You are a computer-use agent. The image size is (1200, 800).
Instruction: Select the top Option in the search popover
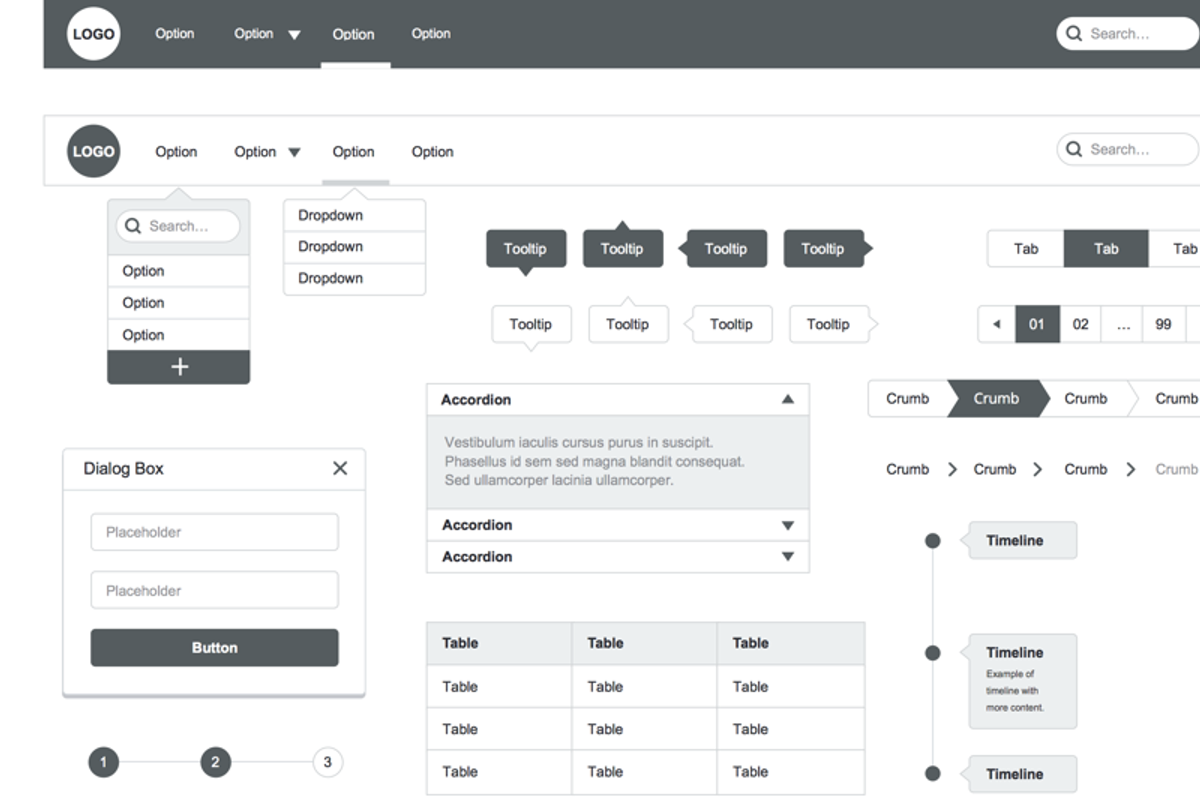coord(179,271)
